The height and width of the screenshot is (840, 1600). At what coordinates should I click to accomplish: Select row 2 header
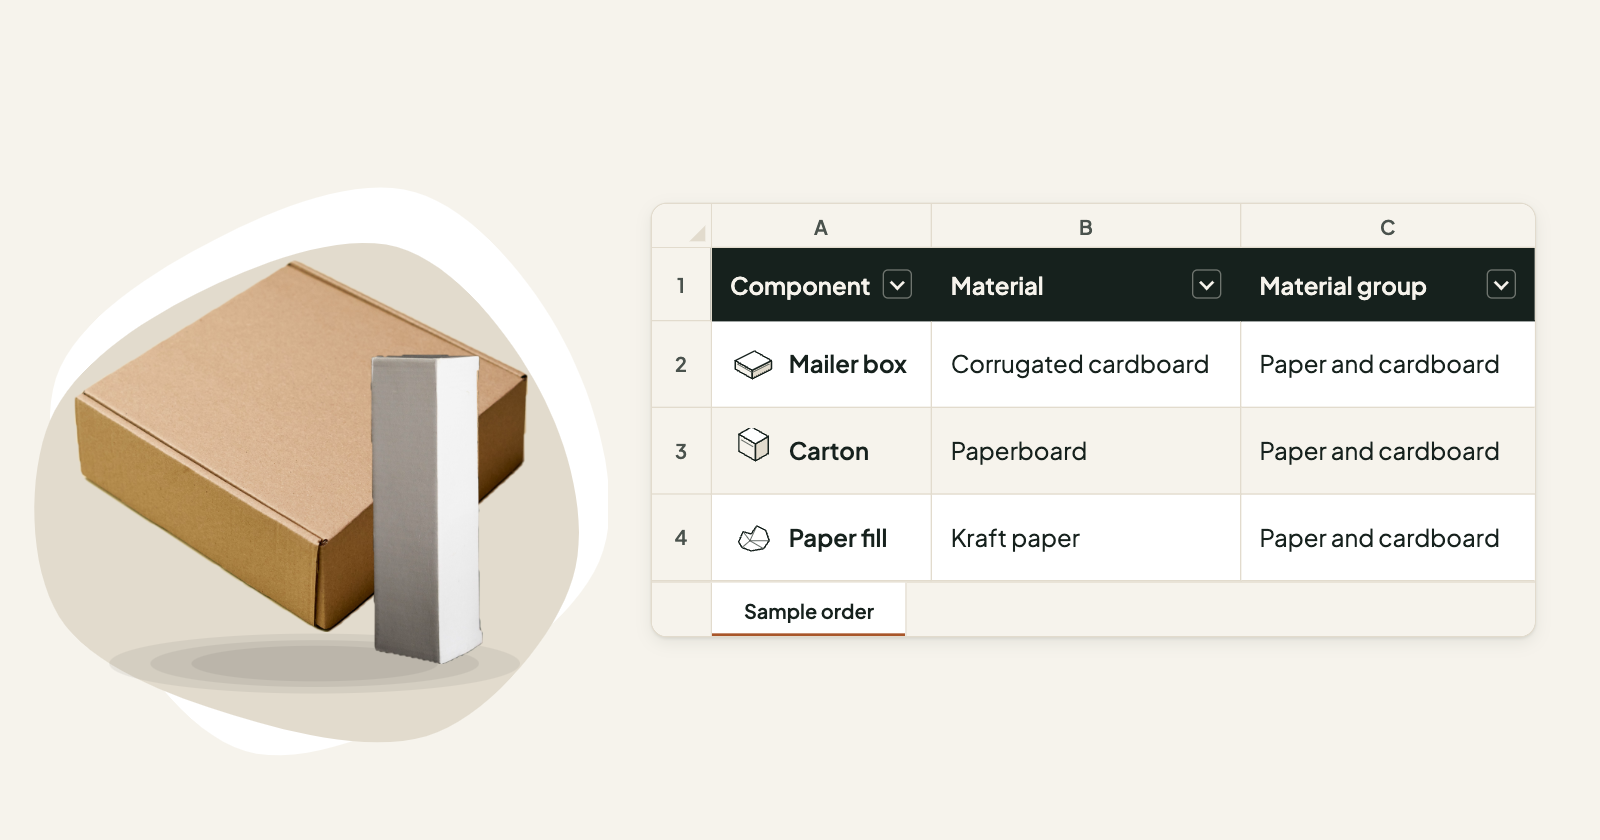coord(681,365)
